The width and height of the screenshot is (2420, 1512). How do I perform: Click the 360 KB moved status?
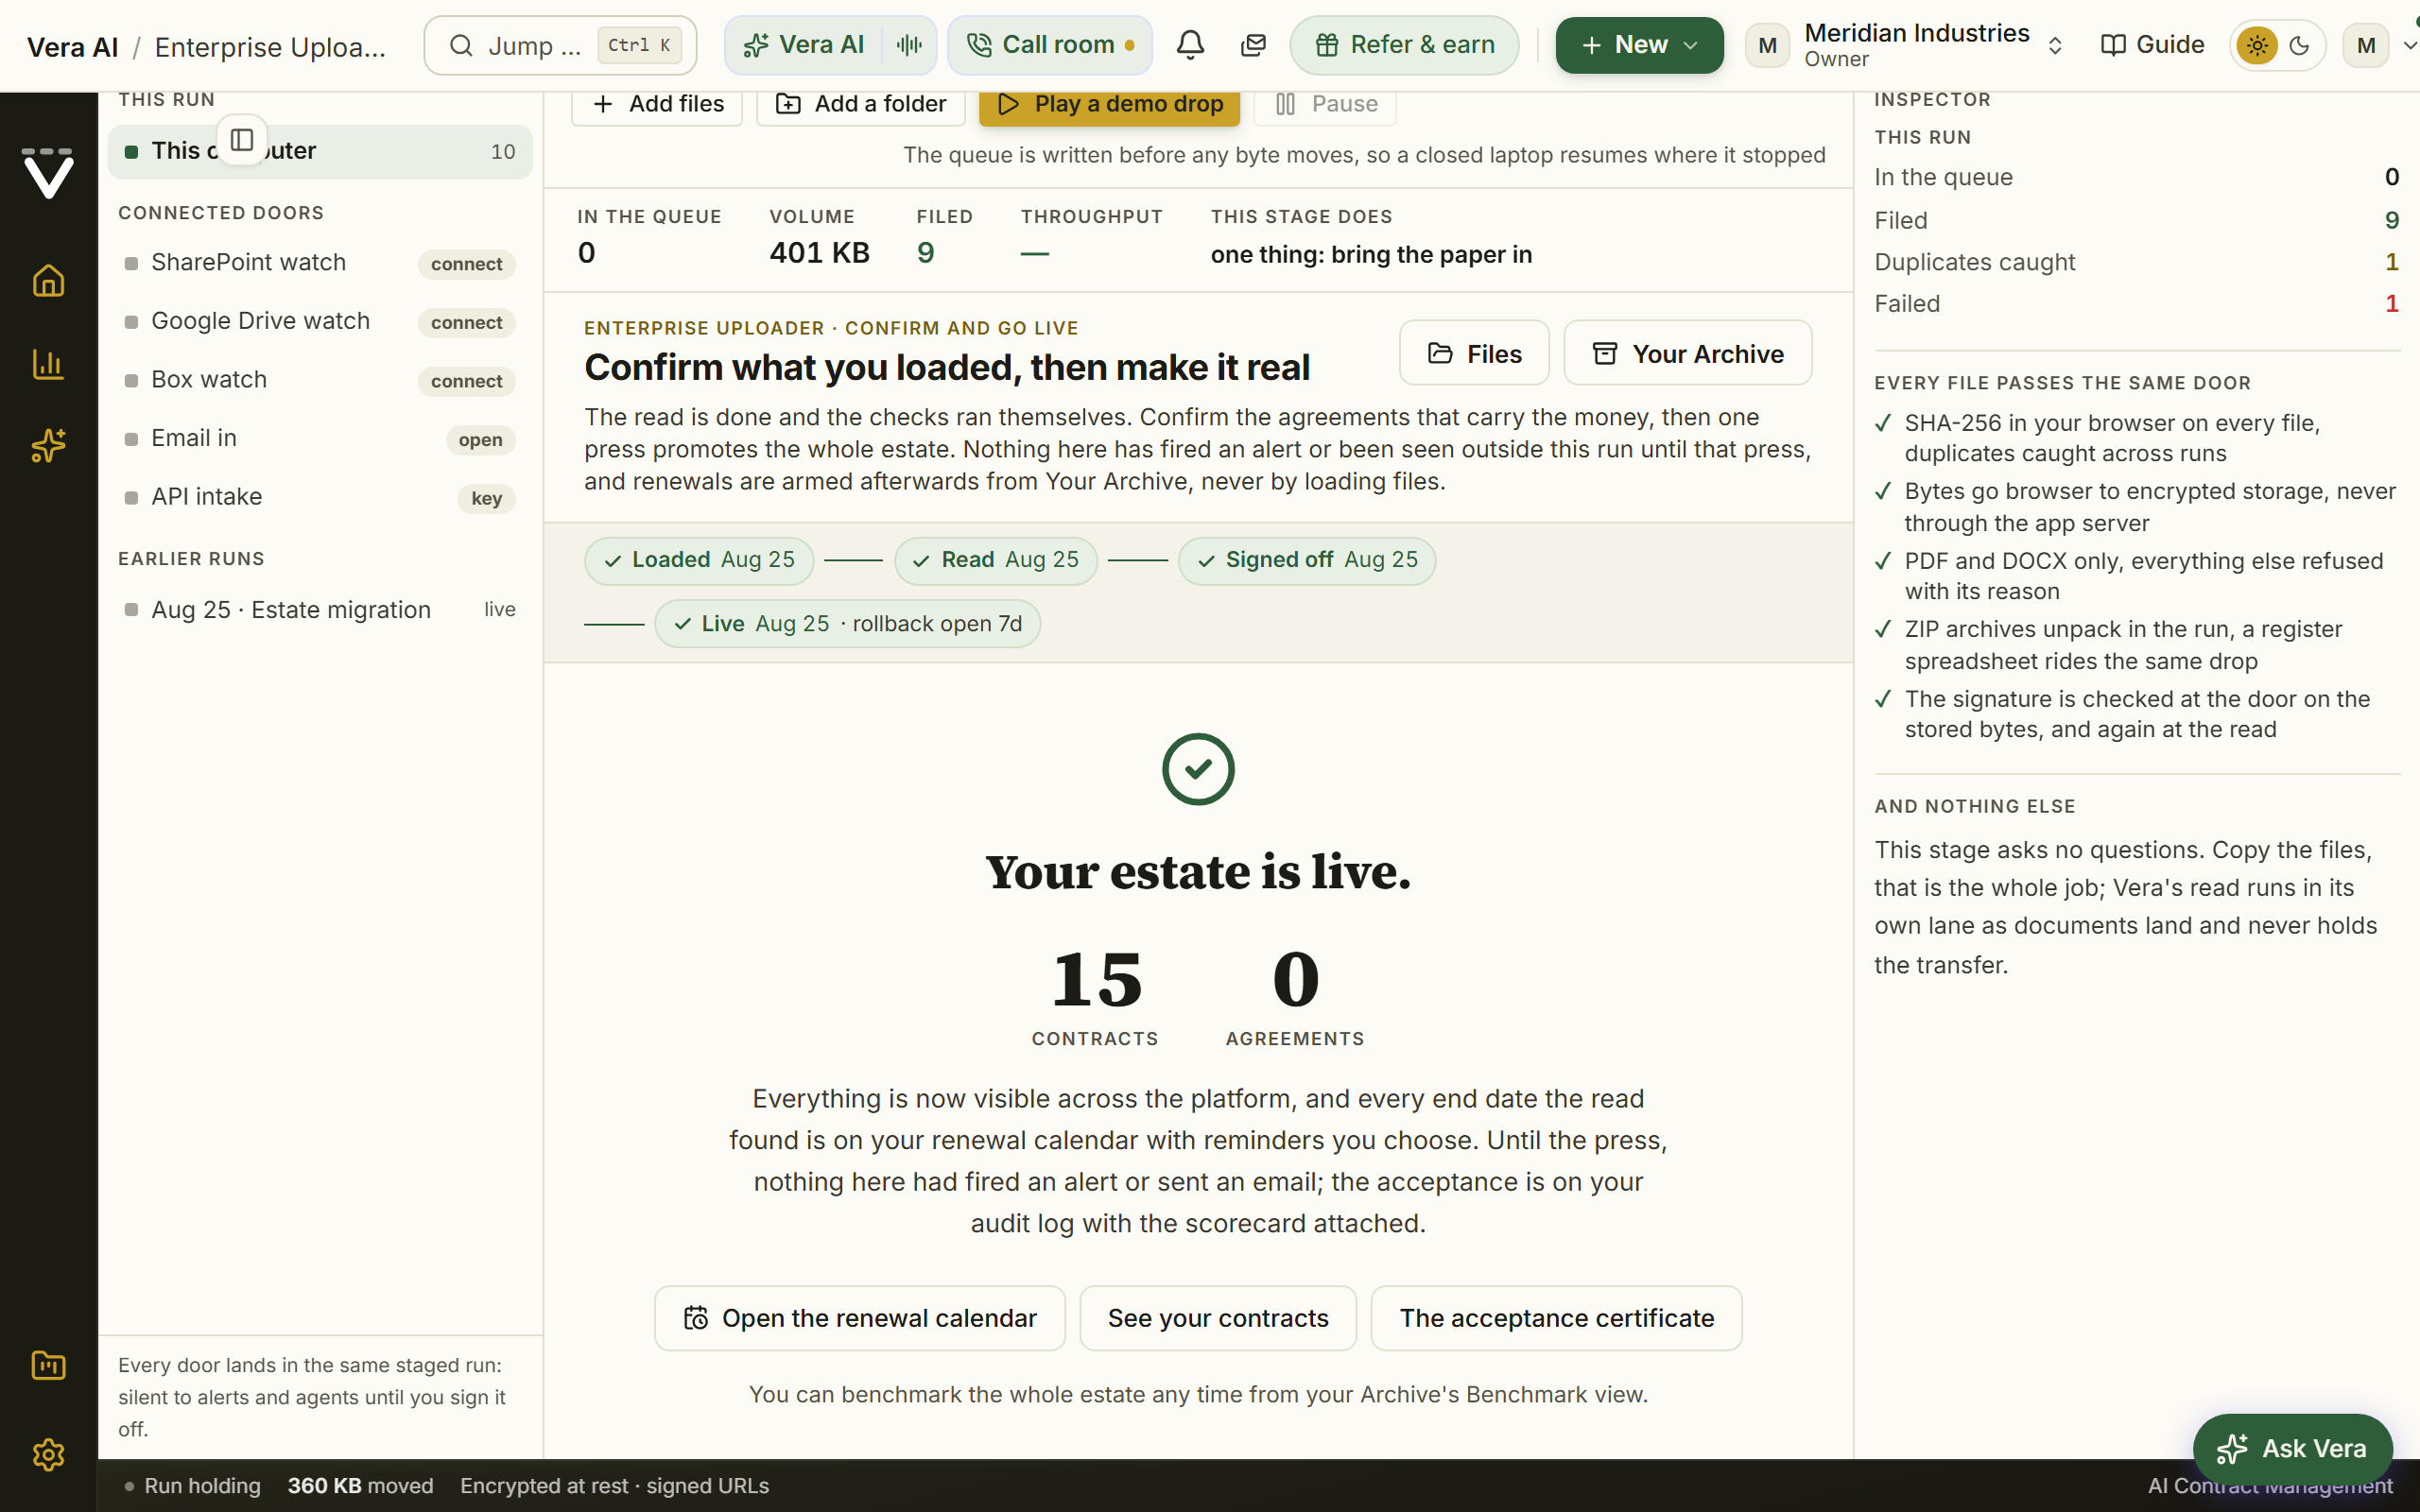click(360, 1486)
